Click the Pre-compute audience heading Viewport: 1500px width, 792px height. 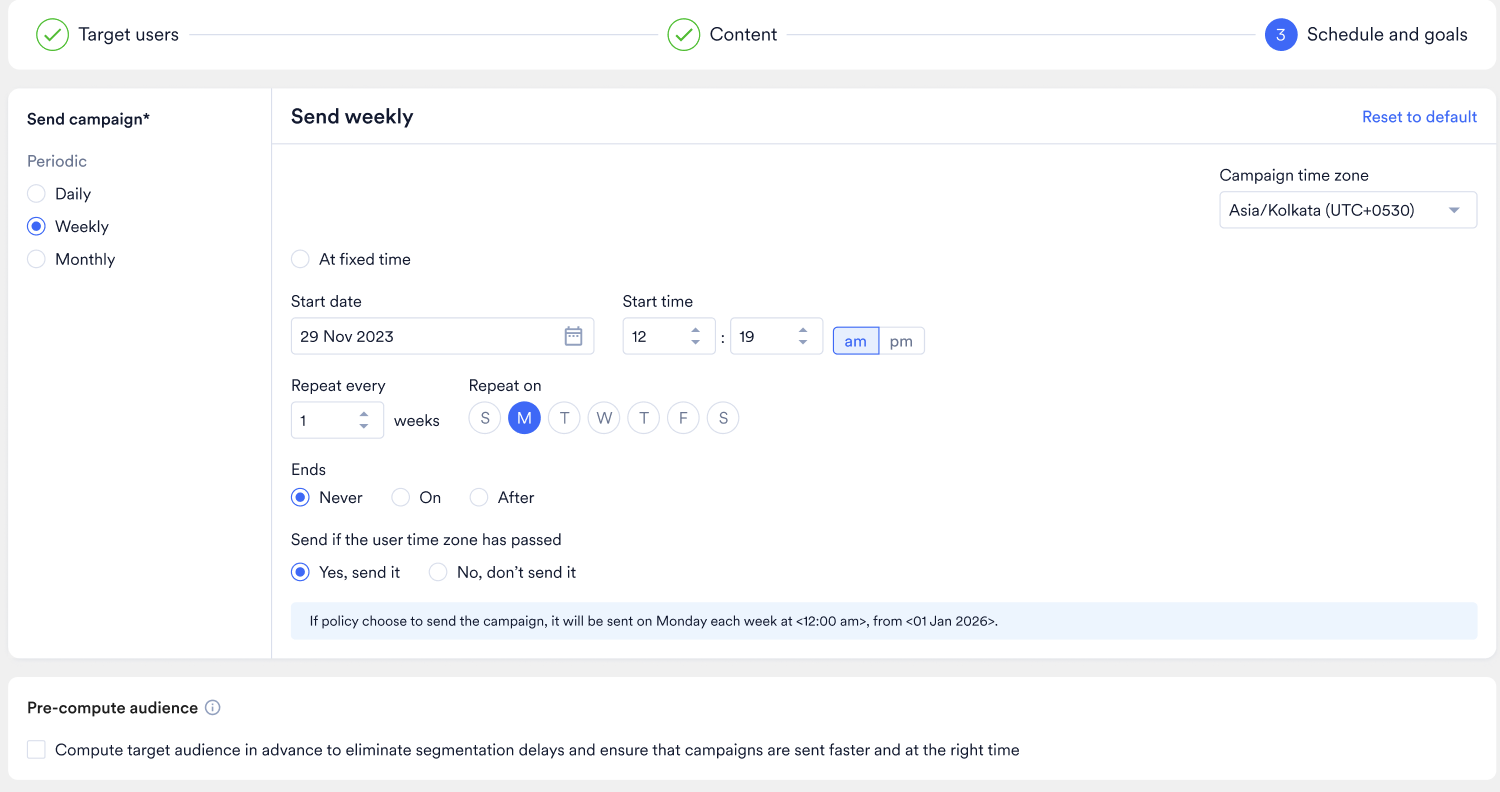click(112, 708)
